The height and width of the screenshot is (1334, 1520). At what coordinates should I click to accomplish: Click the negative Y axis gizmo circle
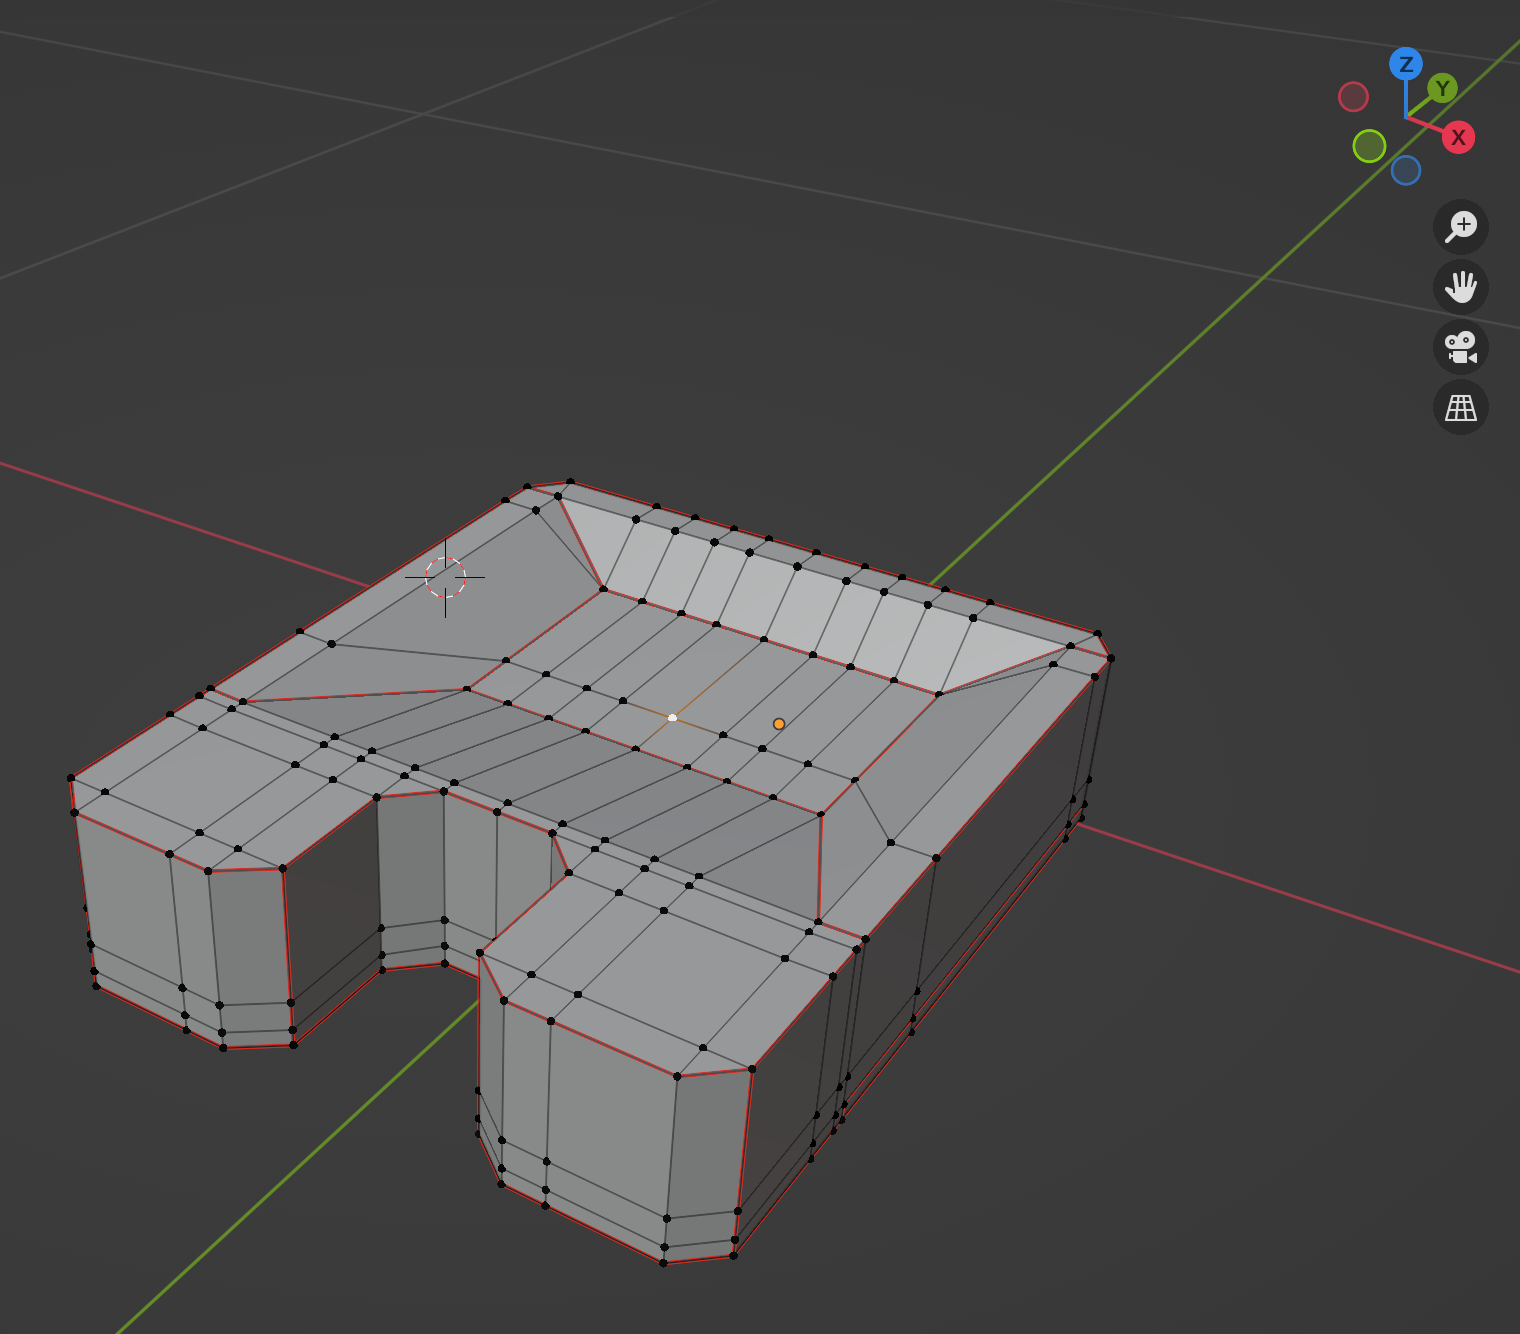1369,146
